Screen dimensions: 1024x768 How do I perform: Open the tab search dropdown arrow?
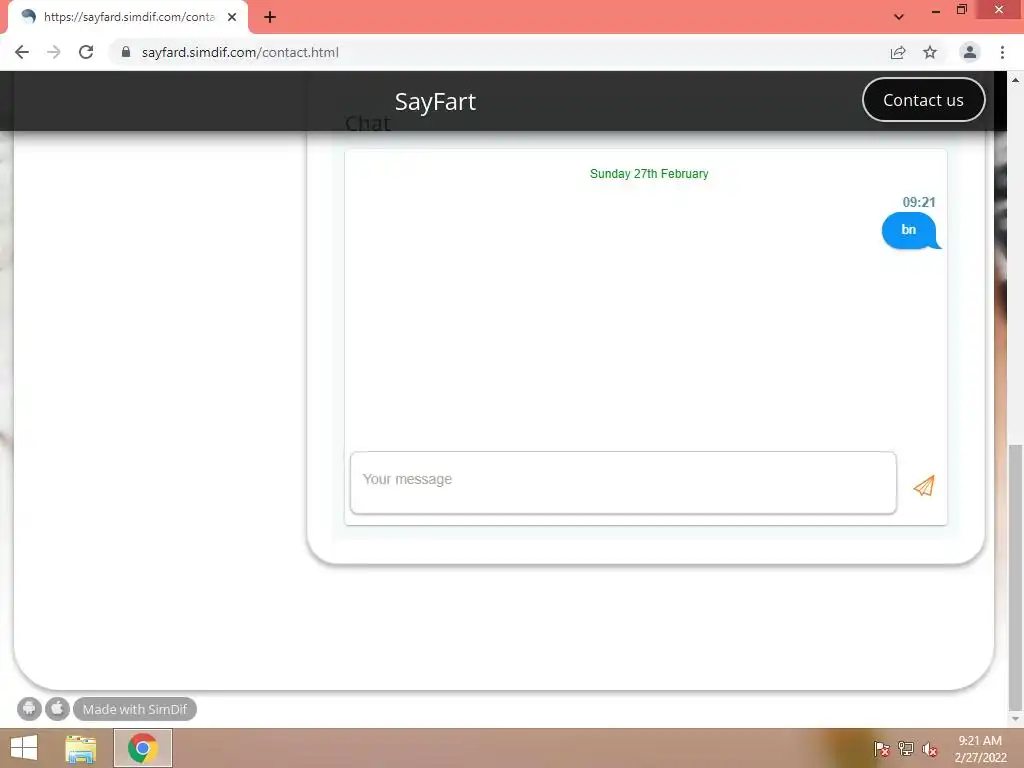[899, 17]
